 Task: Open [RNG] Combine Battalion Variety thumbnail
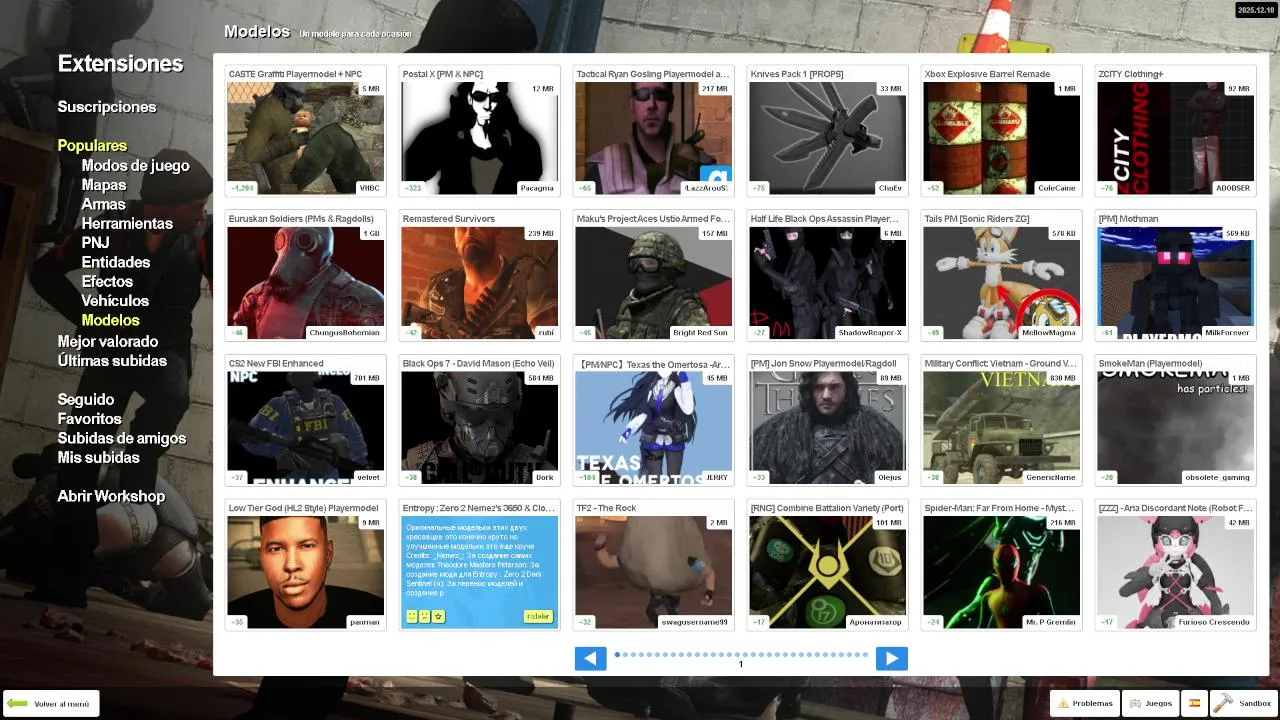tap(828, 573)
